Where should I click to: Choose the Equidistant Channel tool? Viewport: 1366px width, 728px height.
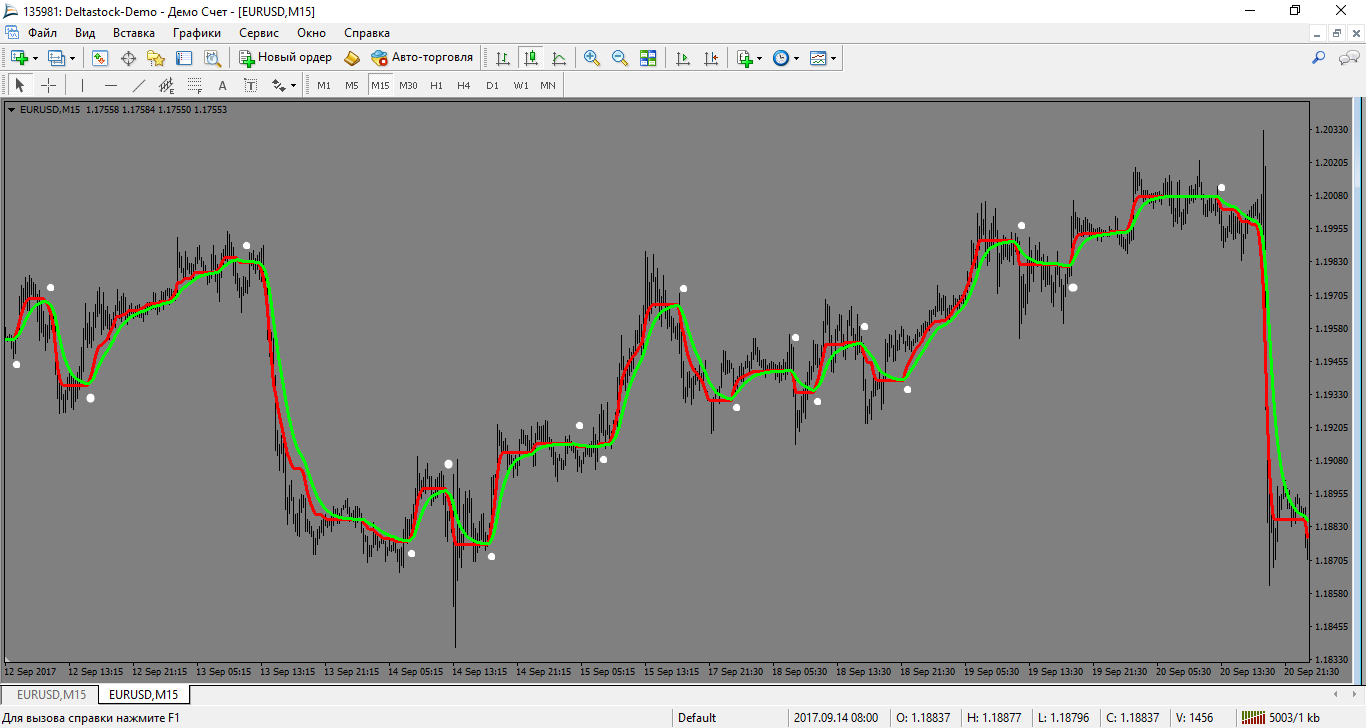tap(167, 85)
